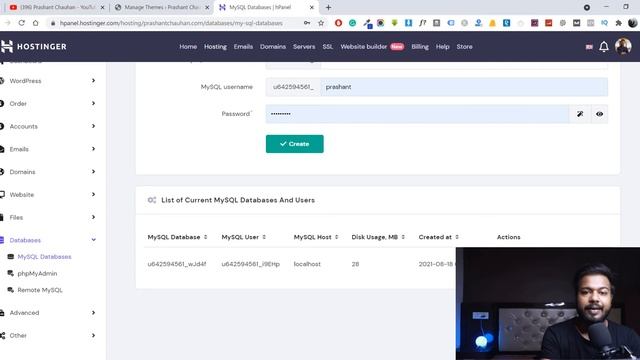Open the notifications bell

[x=604, y=47]
